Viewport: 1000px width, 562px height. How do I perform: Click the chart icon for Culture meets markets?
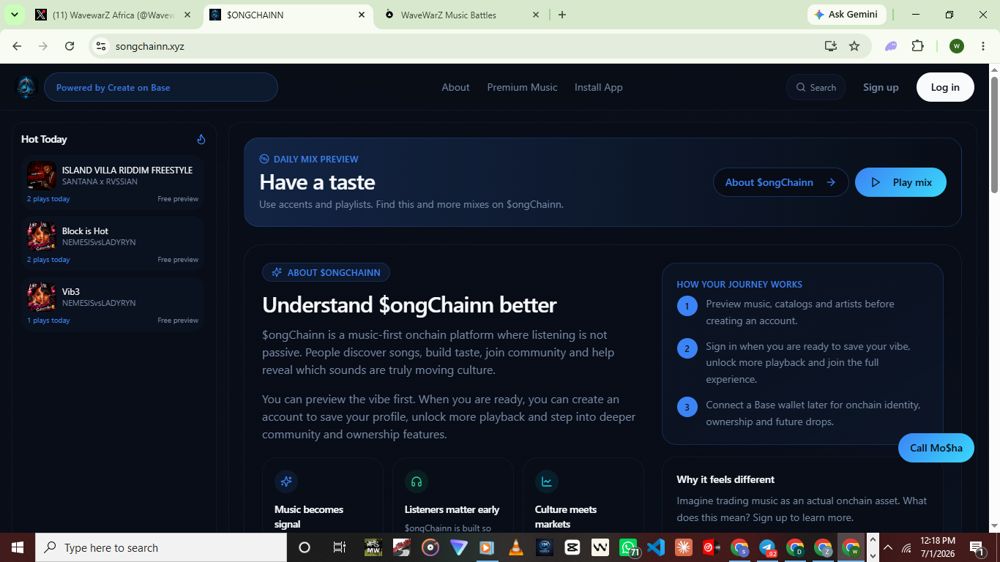(547, 482)
